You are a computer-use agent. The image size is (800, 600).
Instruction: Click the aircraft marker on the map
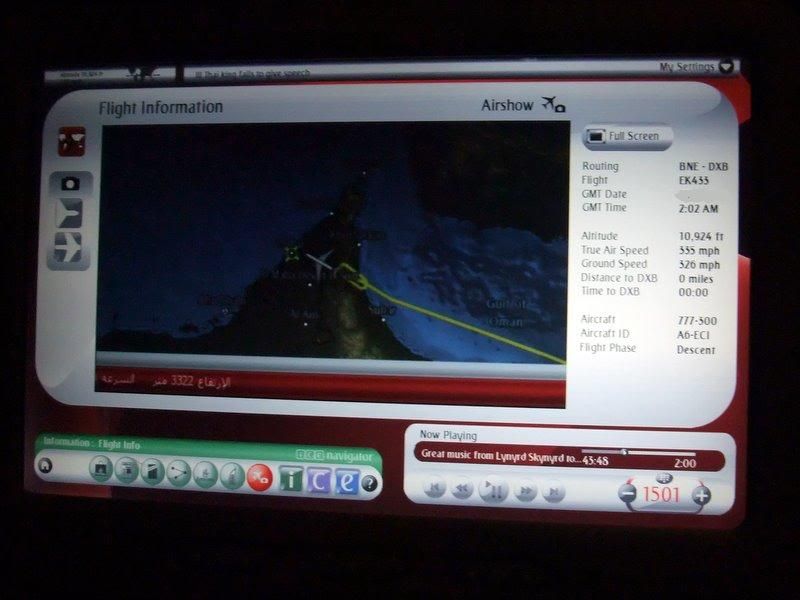coord(319,260)
